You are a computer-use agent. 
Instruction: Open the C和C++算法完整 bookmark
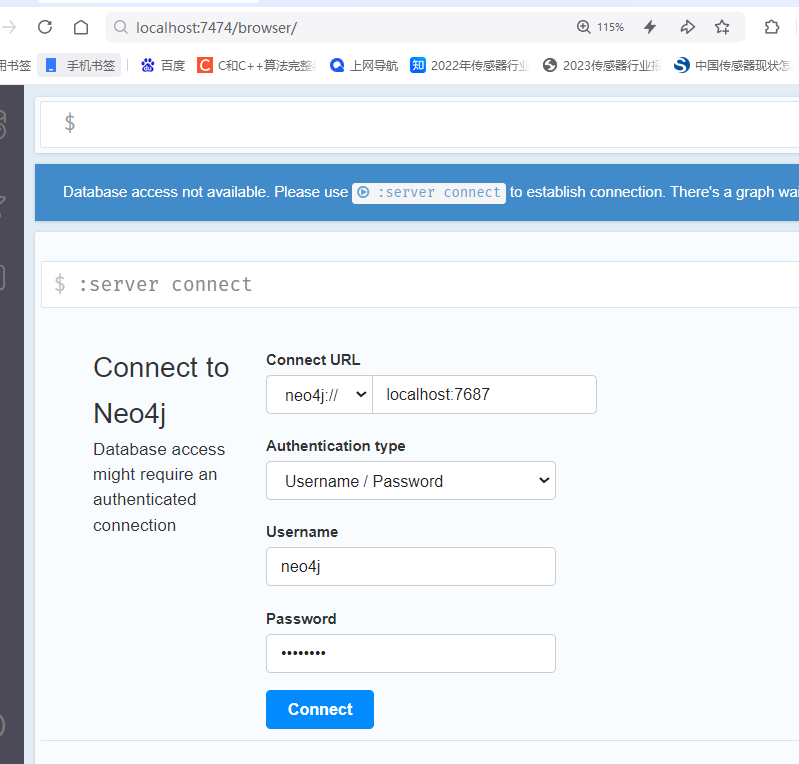click(256, 65)
